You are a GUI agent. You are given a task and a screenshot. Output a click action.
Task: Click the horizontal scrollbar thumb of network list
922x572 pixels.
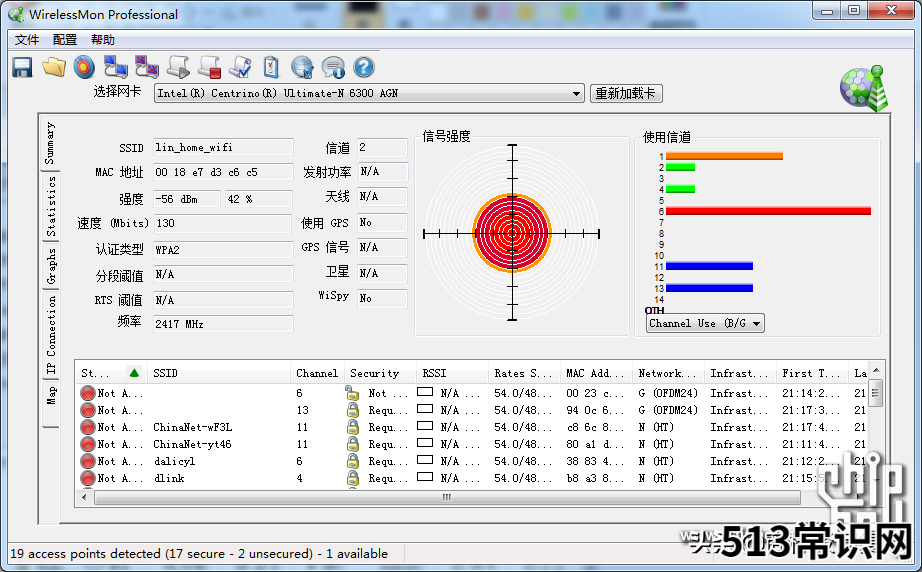[x=447, y=497]
